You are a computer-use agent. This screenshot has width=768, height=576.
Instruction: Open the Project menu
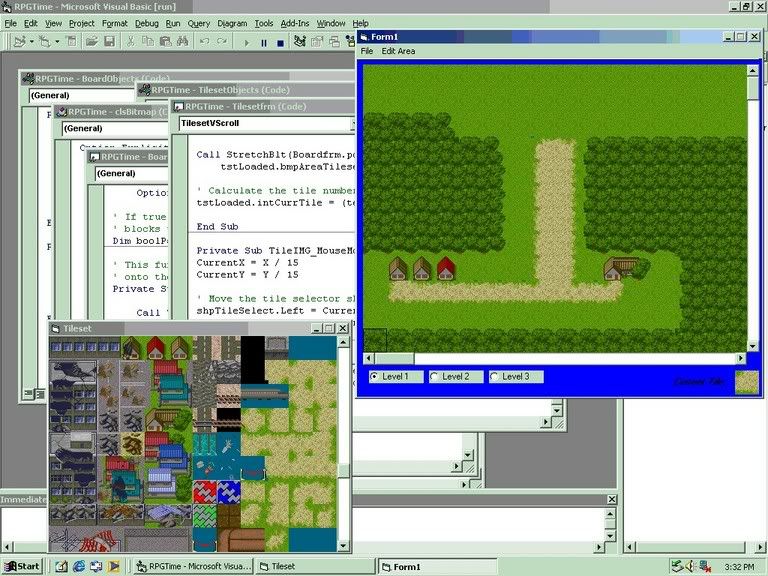pos(81,23)
